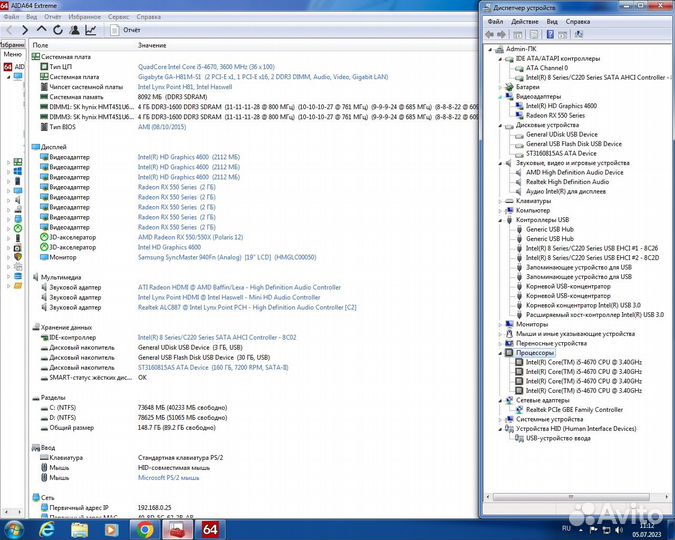
Task: Click the Realtek ALC887 audio controller link
Action: (247, 307)
